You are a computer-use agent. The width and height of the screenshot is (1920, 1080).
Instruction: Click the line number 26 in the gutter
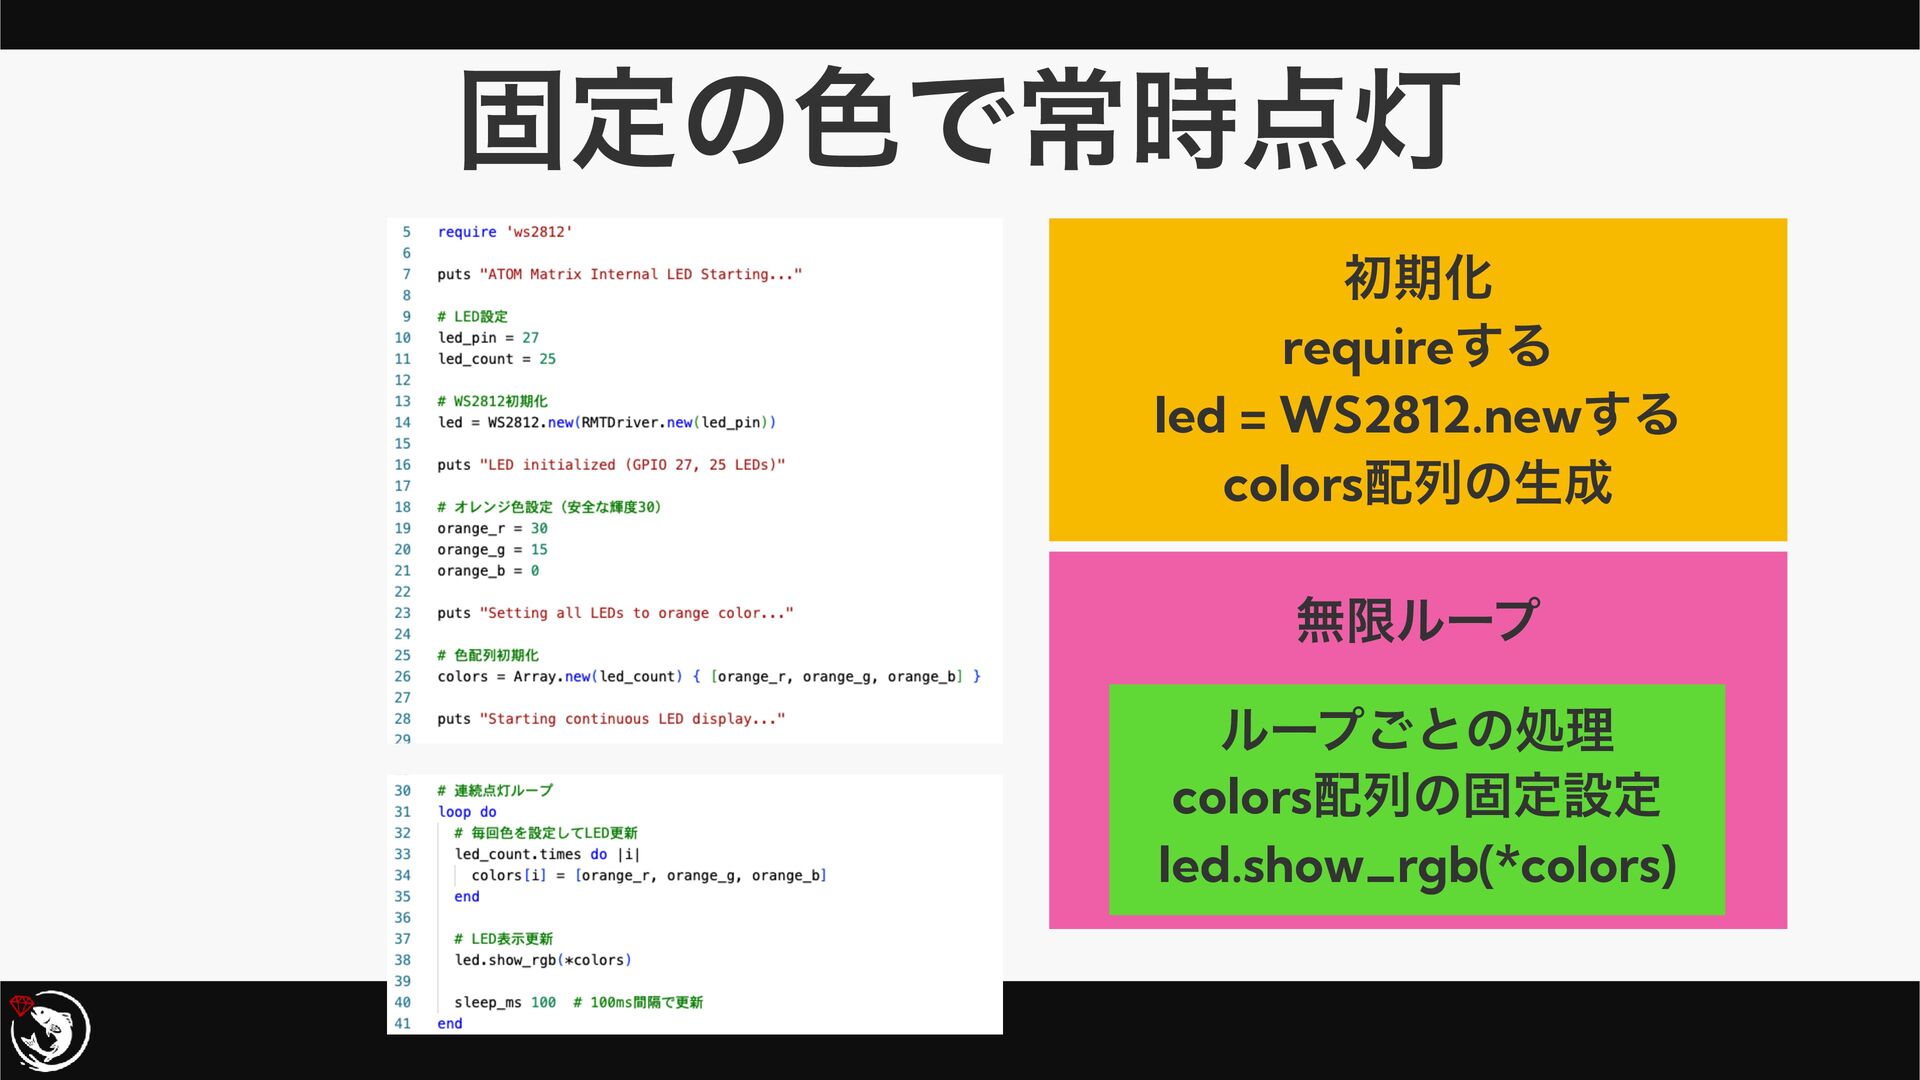click(402, 677)
